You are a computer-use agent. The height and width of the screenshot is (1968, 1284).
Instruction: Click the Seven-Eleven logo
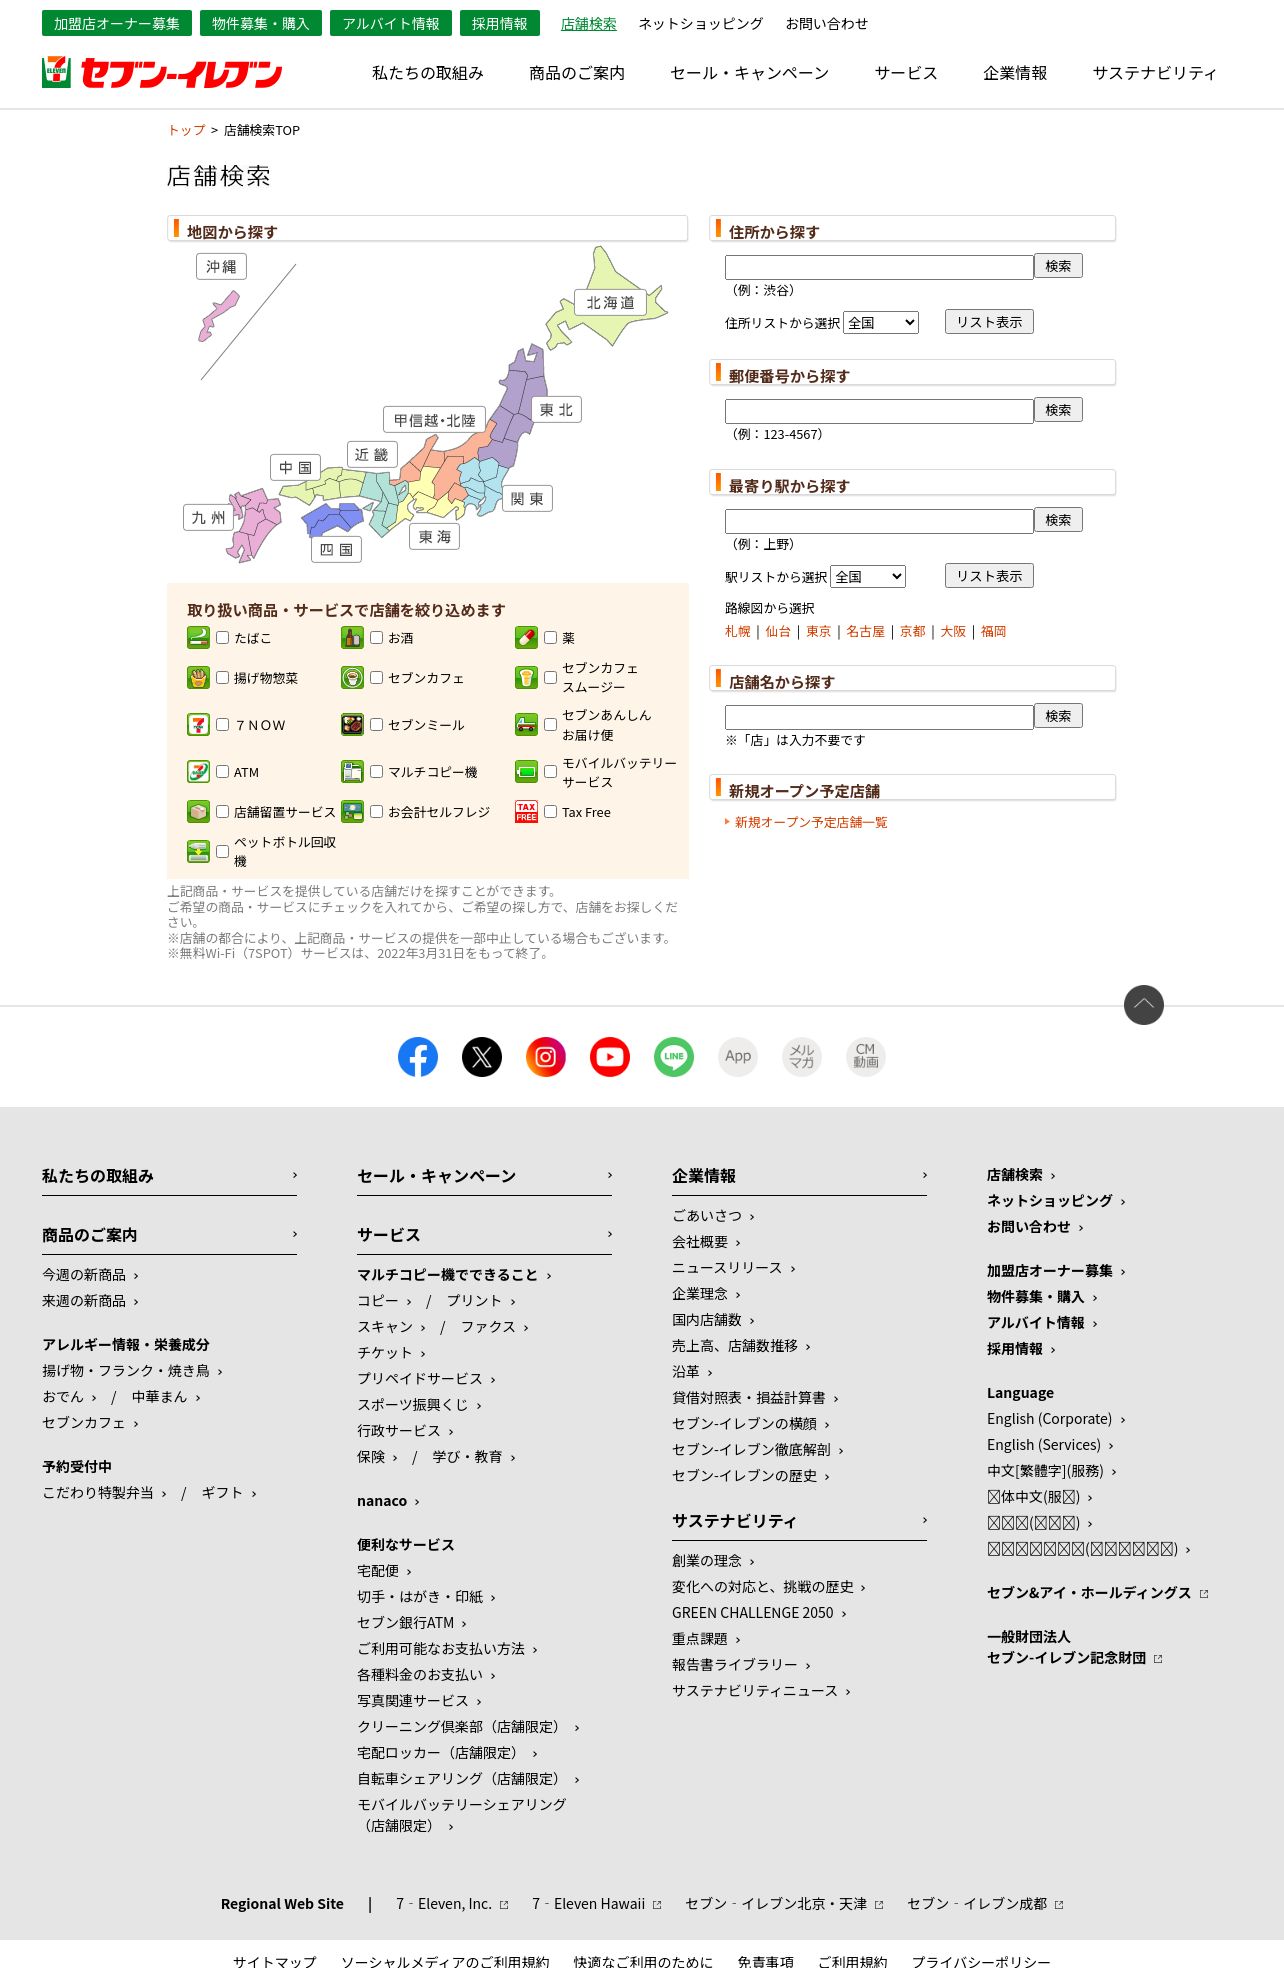tap(162, 73)
